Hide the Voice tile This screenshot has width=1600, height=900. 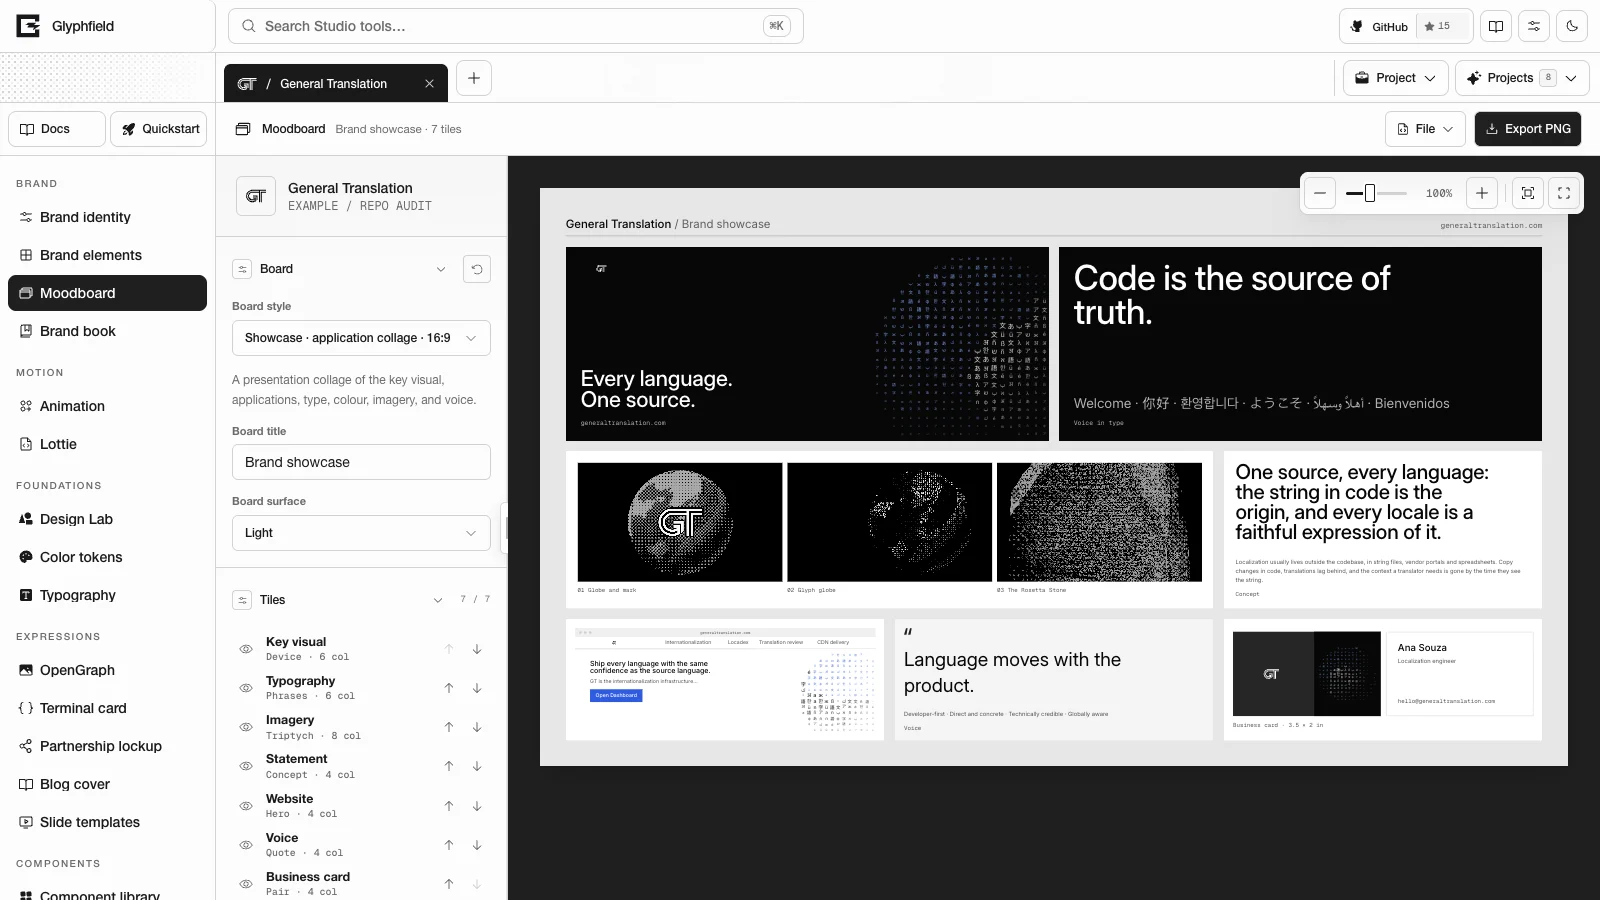pos(245,845)
